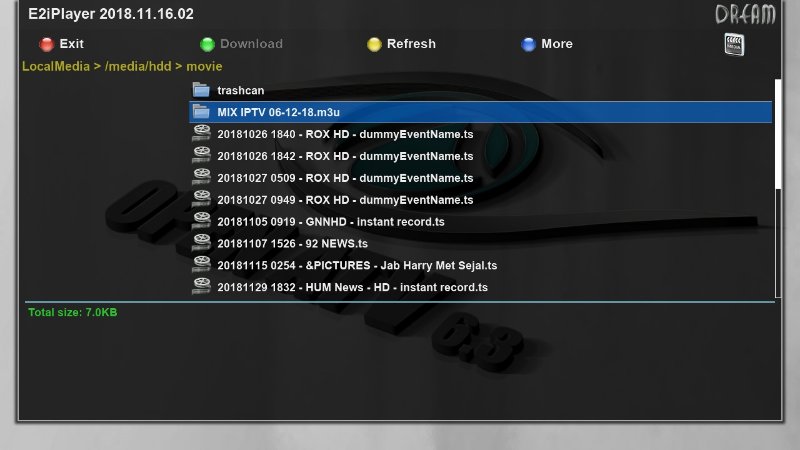This screenshot has height=450, width=800.
Task: Click film reel icon for GNNHD instant record
Action: coord(202,221)
